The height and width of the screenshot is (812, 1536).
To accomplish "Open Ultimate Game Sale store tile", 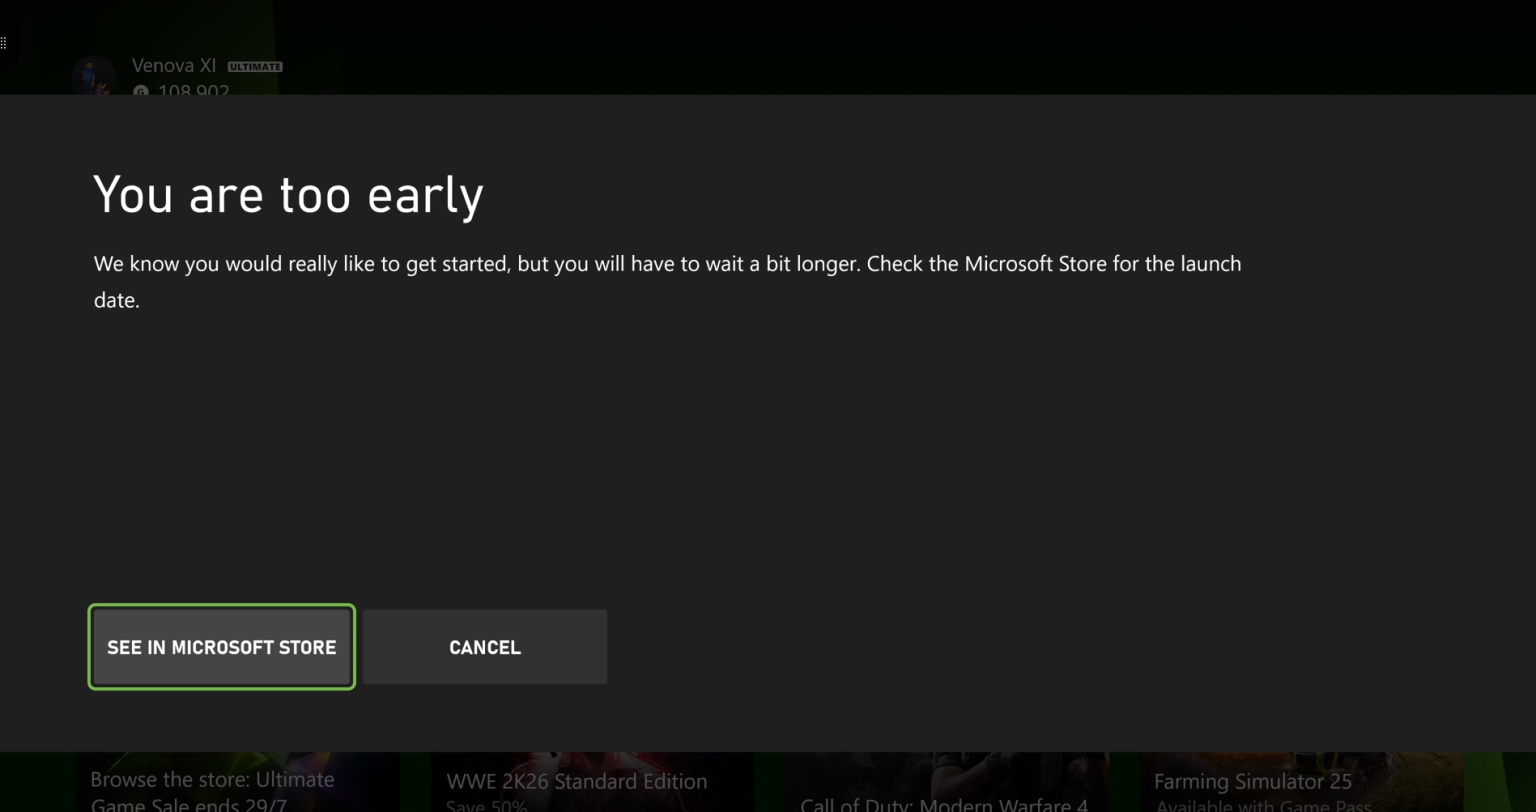I will coord(238,783).
